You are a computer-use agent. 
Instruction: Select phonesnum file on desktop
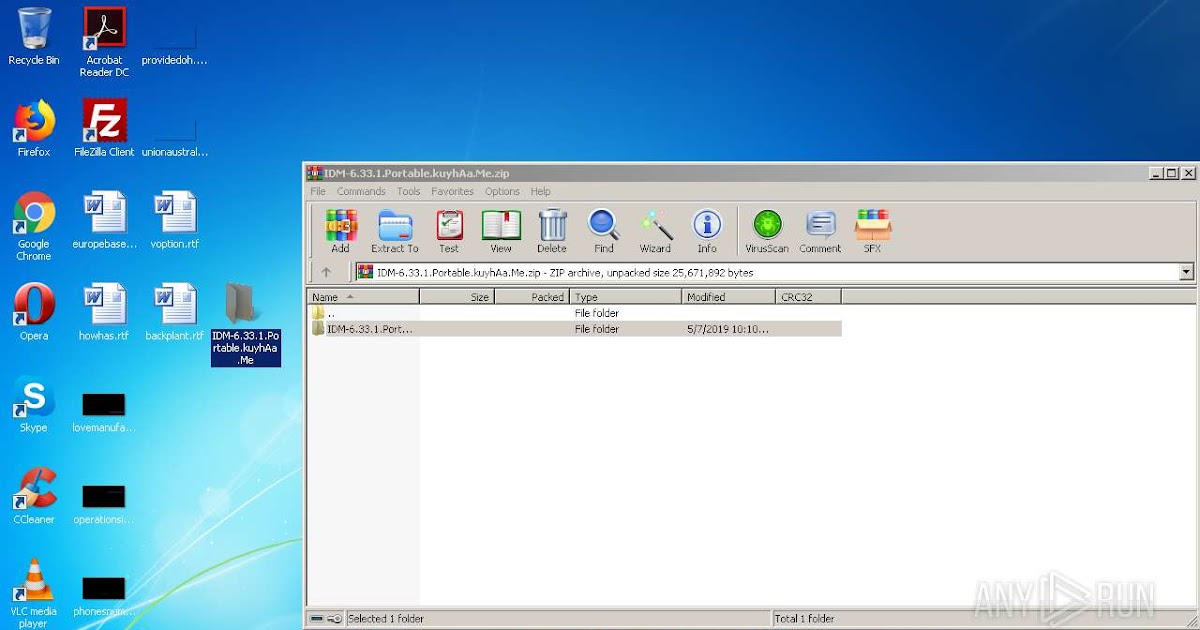pyautogui.click(x=104, y=597)
